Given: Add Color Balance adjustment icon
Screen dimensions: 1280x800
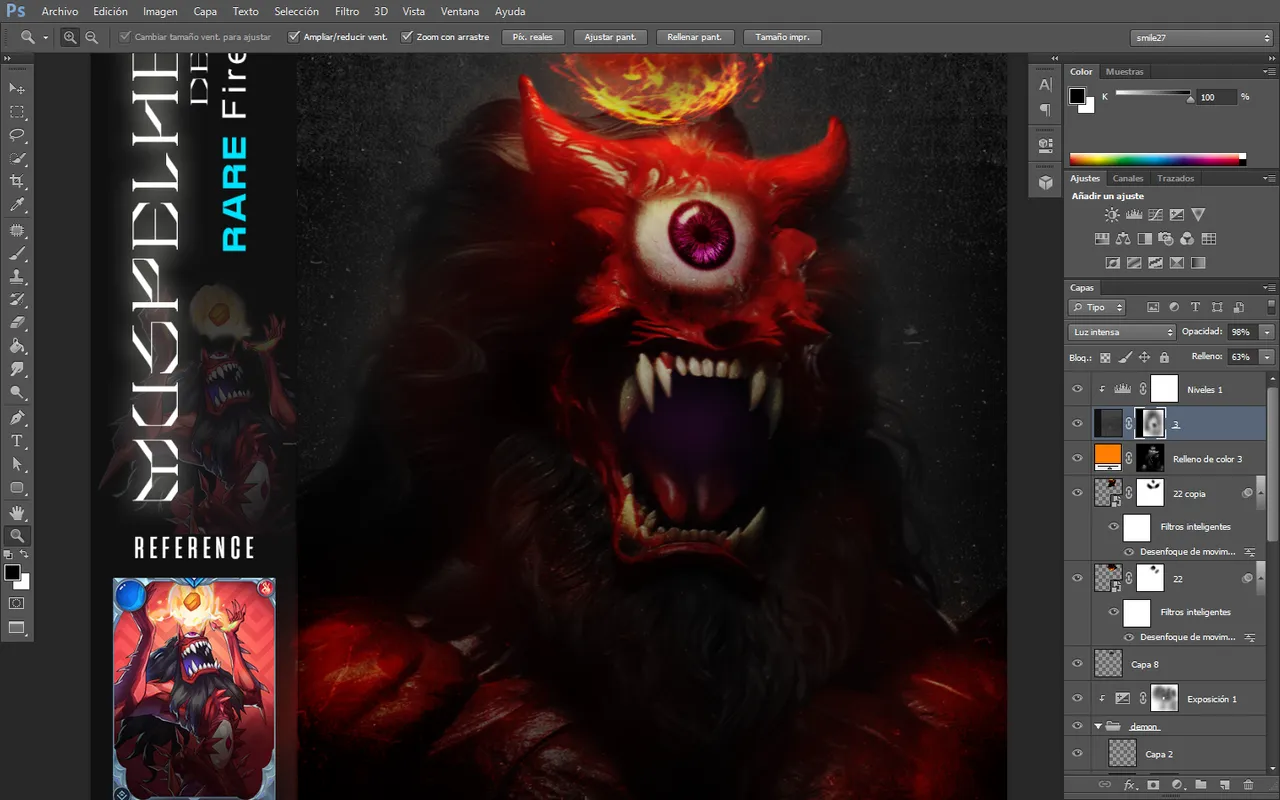Looking at the screenshot, I should pos(1123,239).
